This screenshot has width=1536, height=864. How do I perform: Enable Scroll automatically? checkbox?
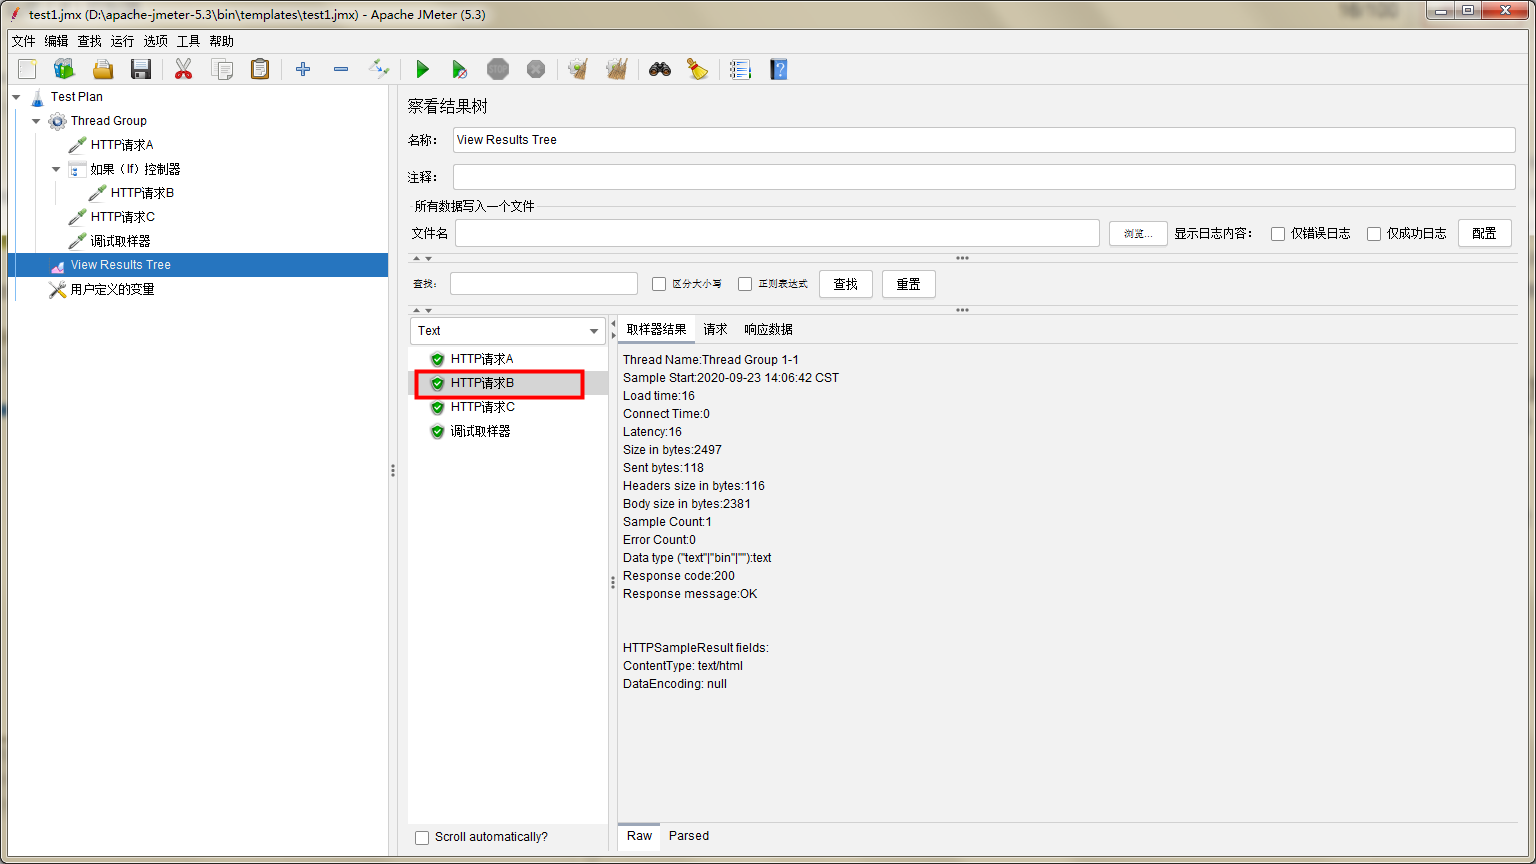point(422,837)
